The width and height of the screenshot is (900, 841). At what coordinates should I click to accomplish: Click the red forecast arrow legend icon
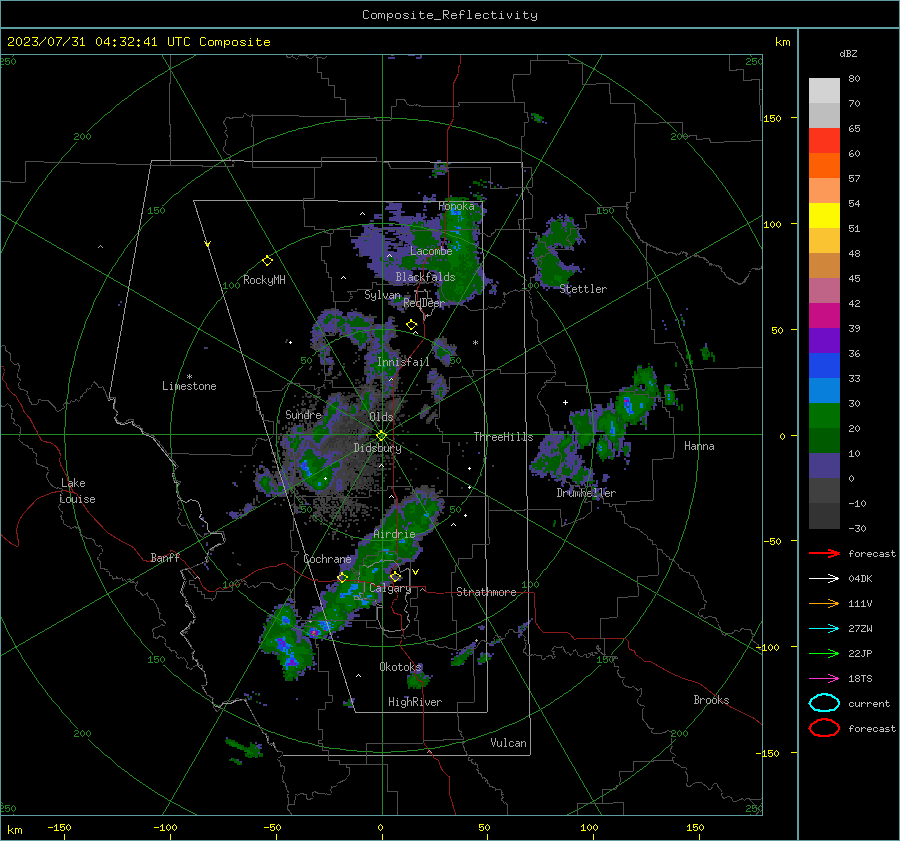(x=824, y=553)
